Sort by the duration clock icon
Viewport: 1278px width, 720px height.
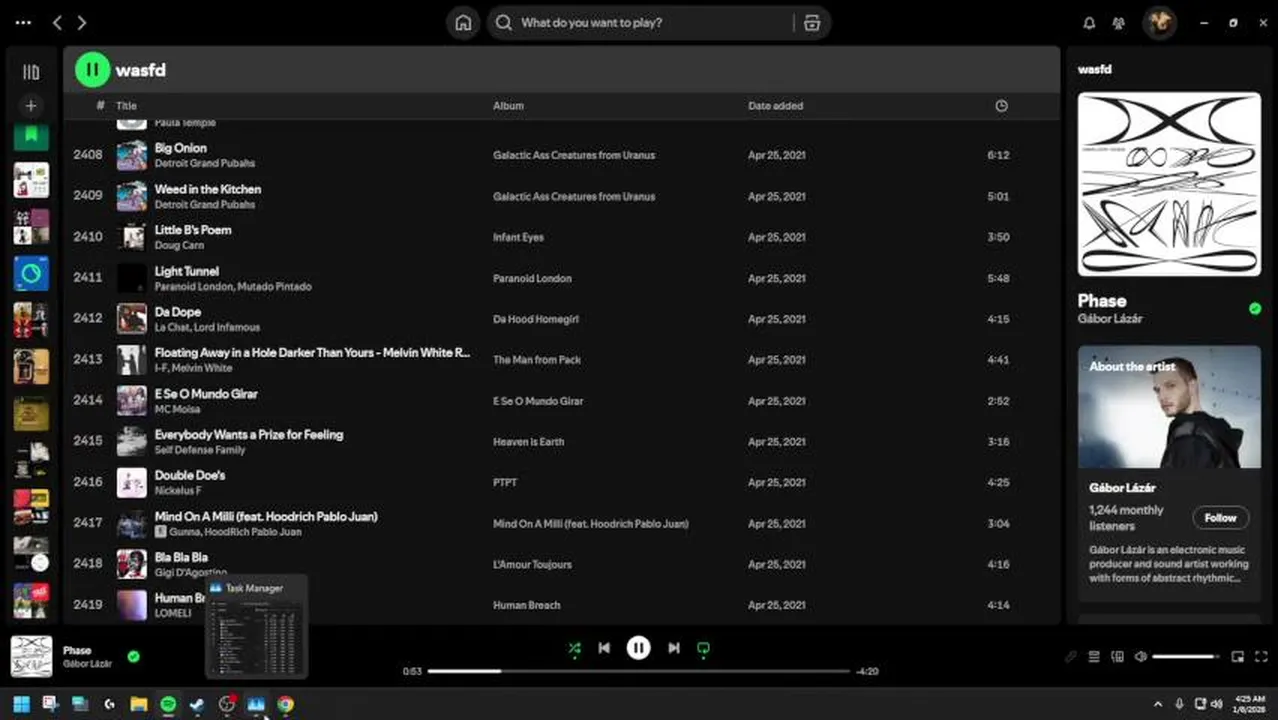pos(1001,106)
